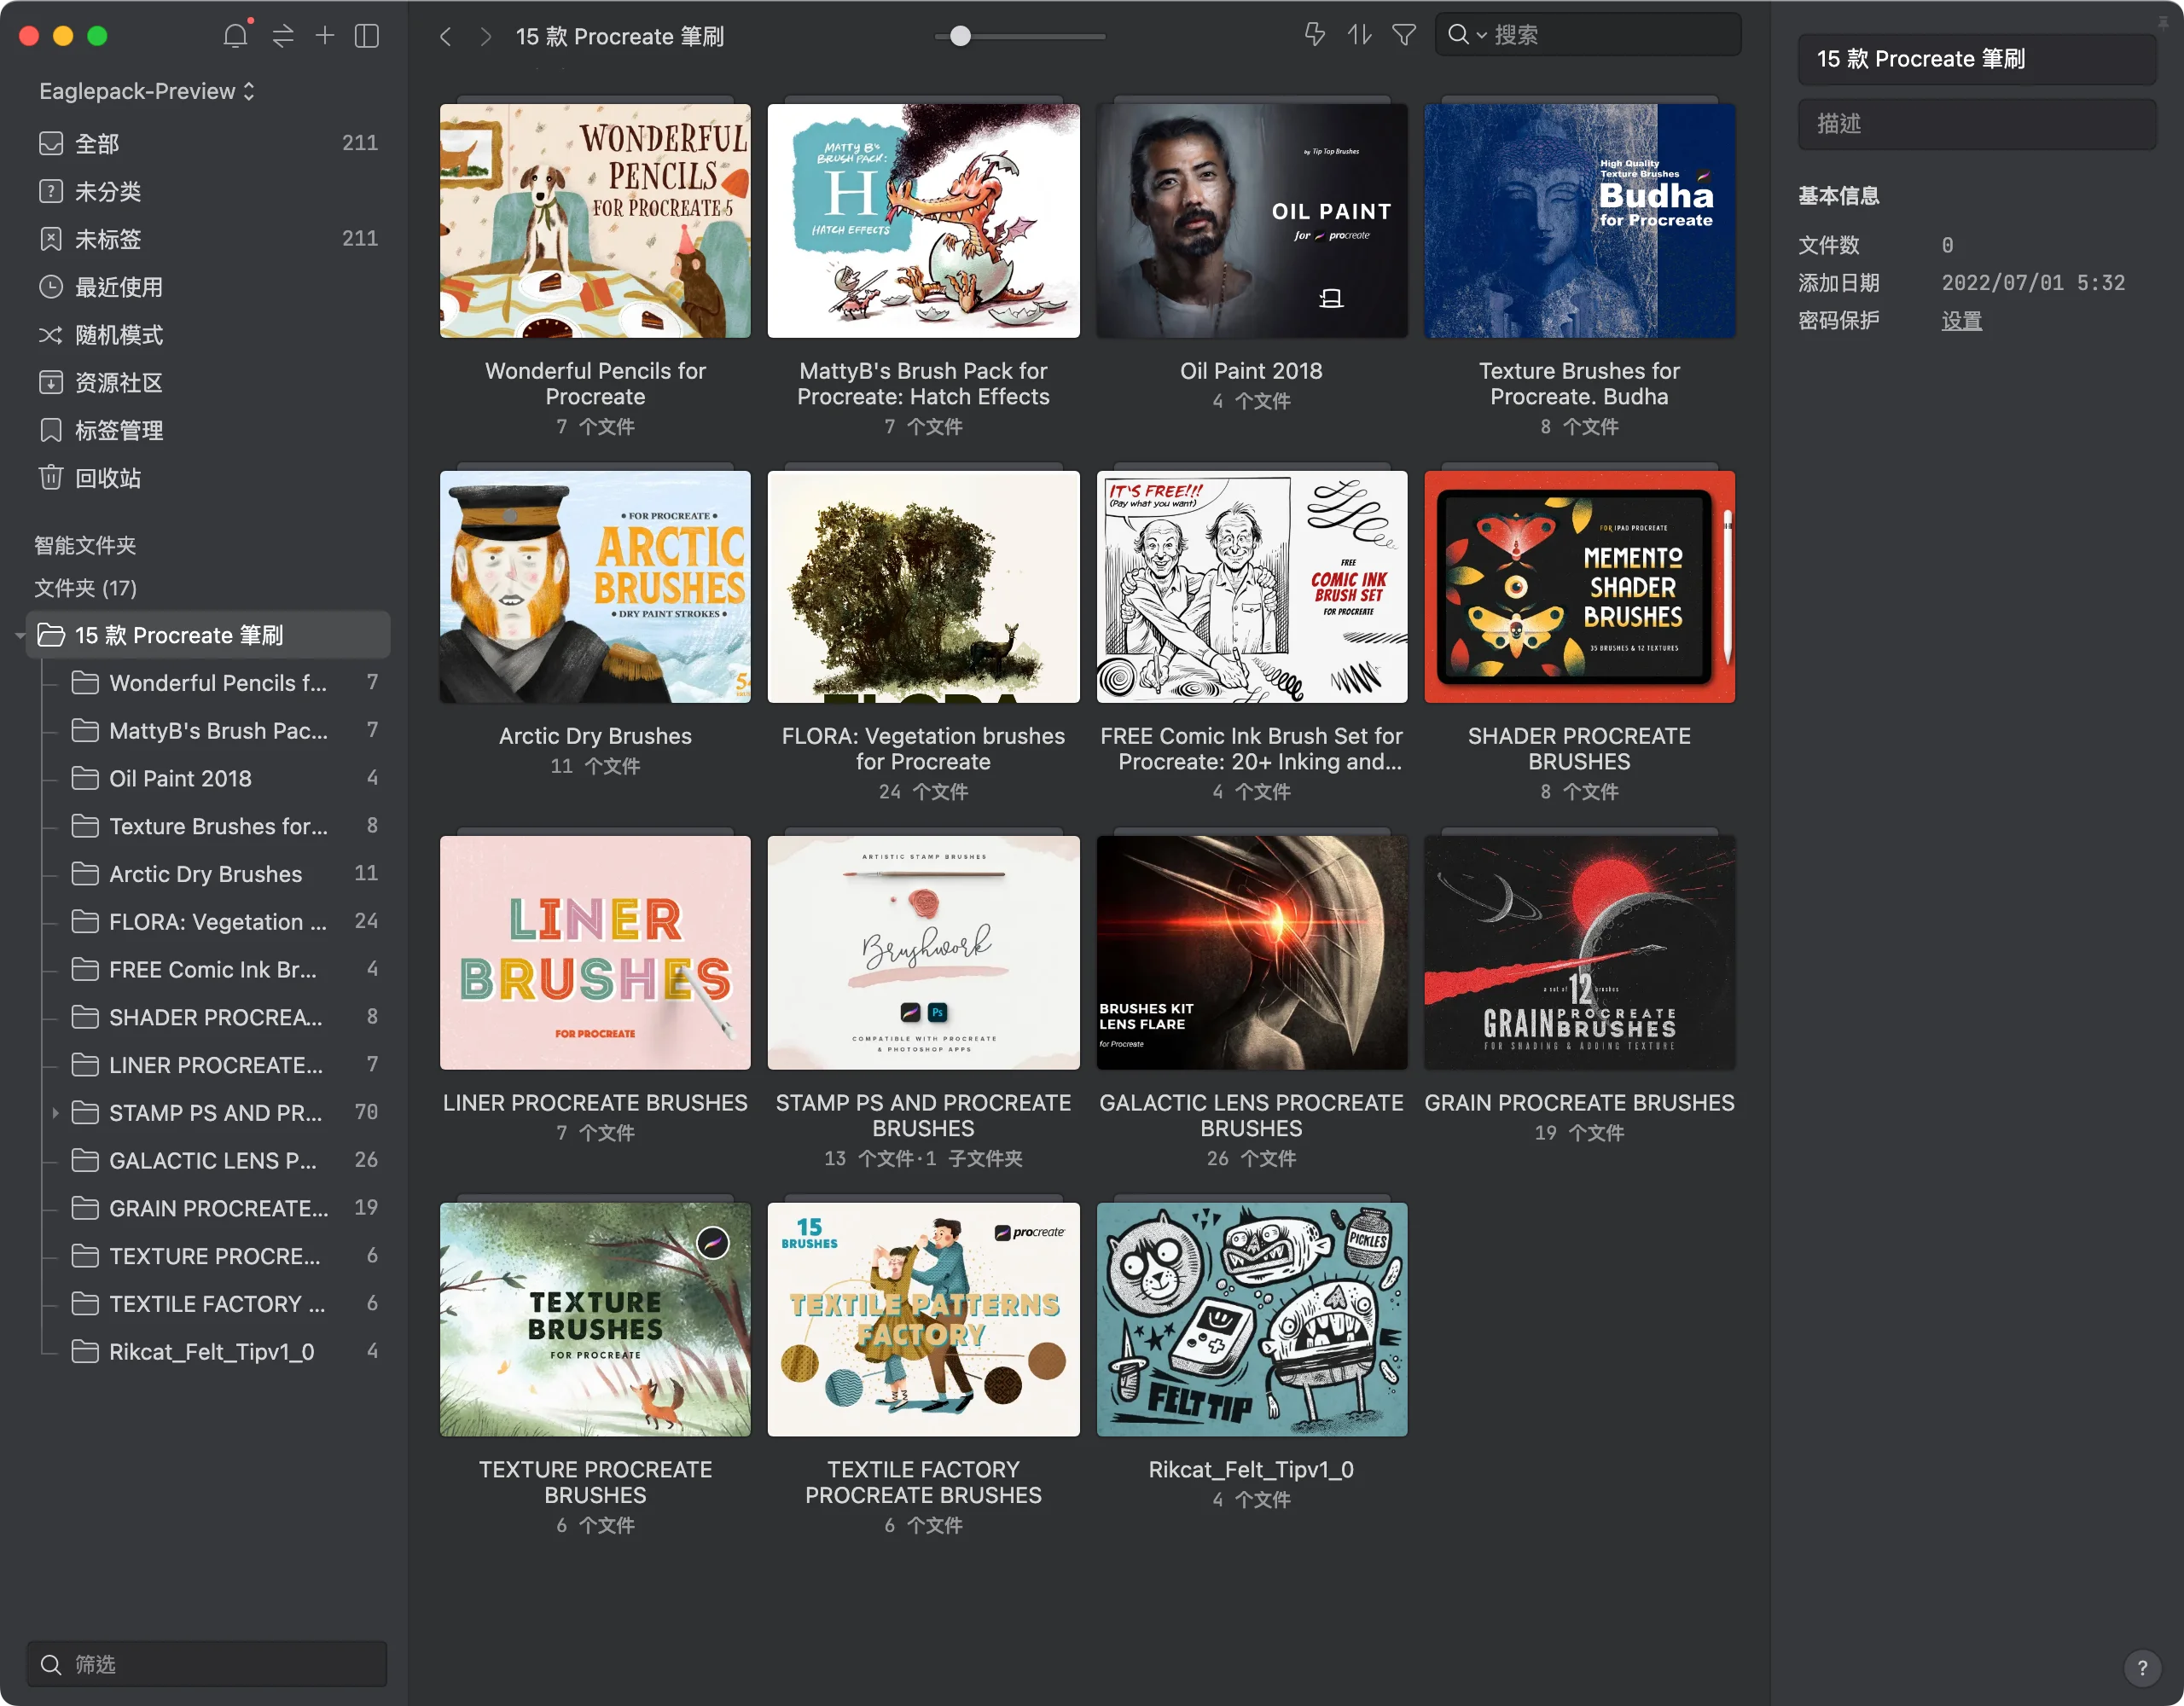This screenshot has width=2184, height=1706.
Task: Go forward with the right chevron
Action: point(486,37)
